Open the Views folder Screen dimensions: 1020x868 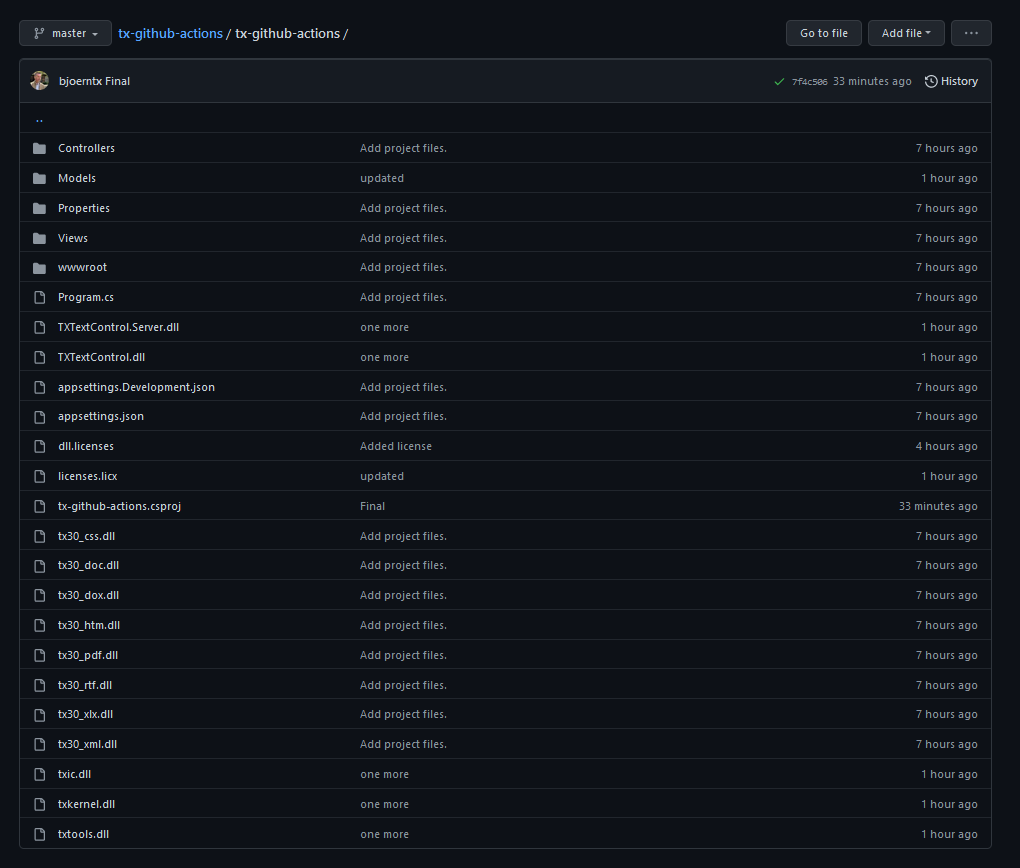tap(73, 238)
